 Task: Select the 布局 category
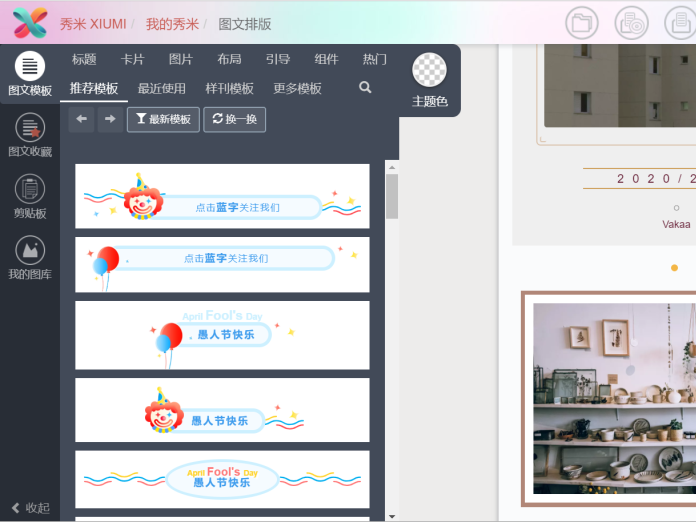(x=229, y=60)
